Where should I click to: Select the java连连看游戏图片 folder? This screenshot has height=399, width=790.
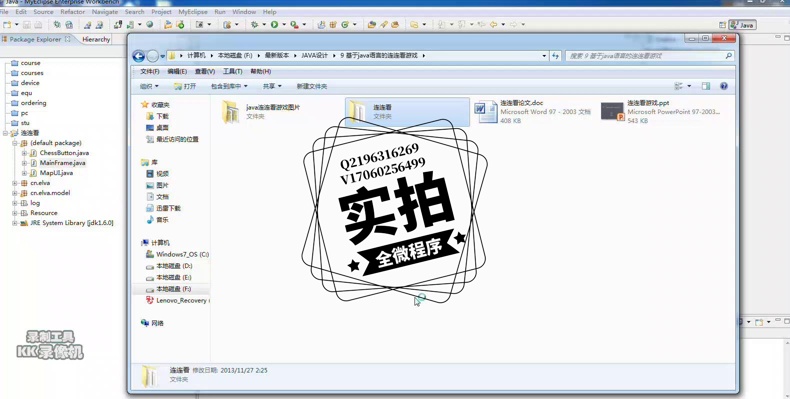click(273, 111)
